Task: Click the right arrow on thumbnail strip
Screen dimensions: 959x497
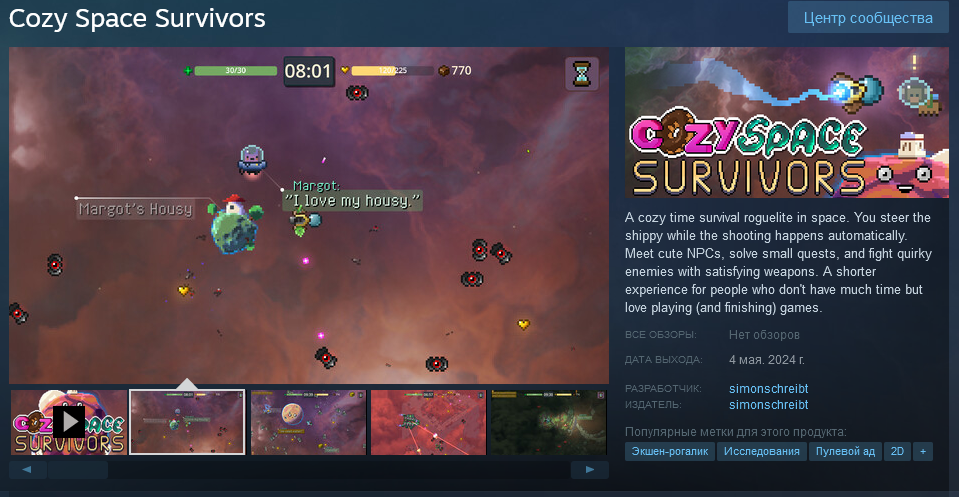Action: click(590, 469)
